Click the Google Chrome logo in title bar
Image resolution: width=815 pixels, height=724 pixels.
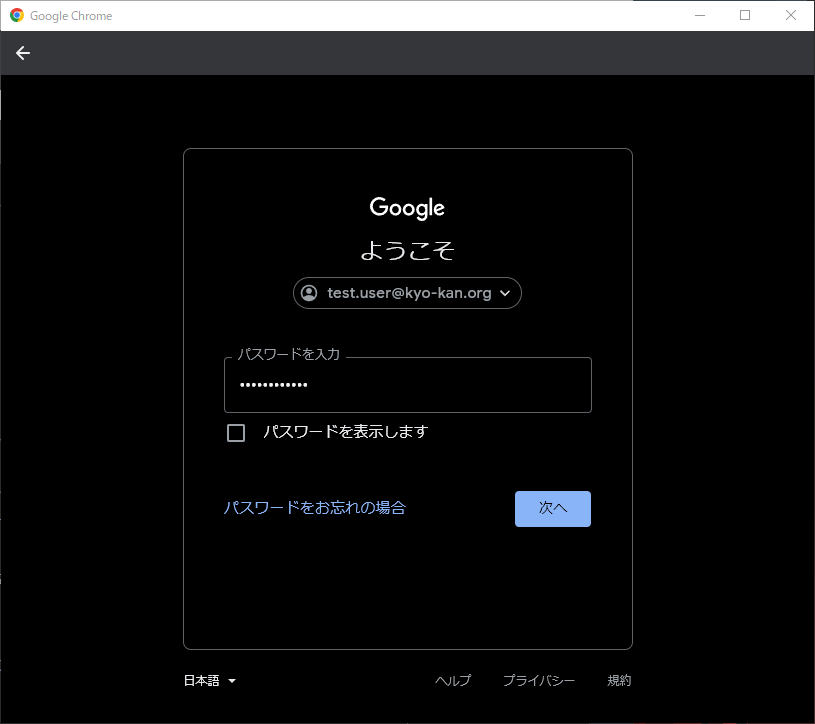pyautogui.click(x=17, y=16)
